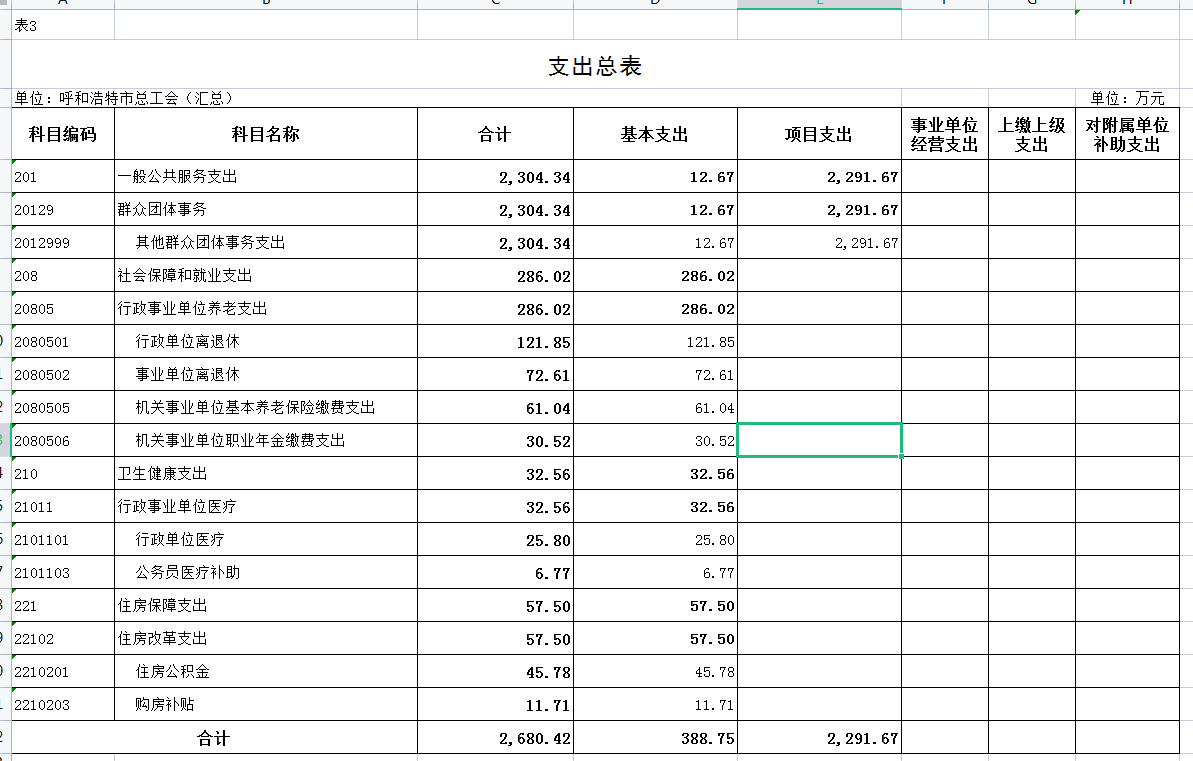The image size is (1193, 761).
Task: Click the '对附属单位补助支出' header cell
Action: [1126, 134]
